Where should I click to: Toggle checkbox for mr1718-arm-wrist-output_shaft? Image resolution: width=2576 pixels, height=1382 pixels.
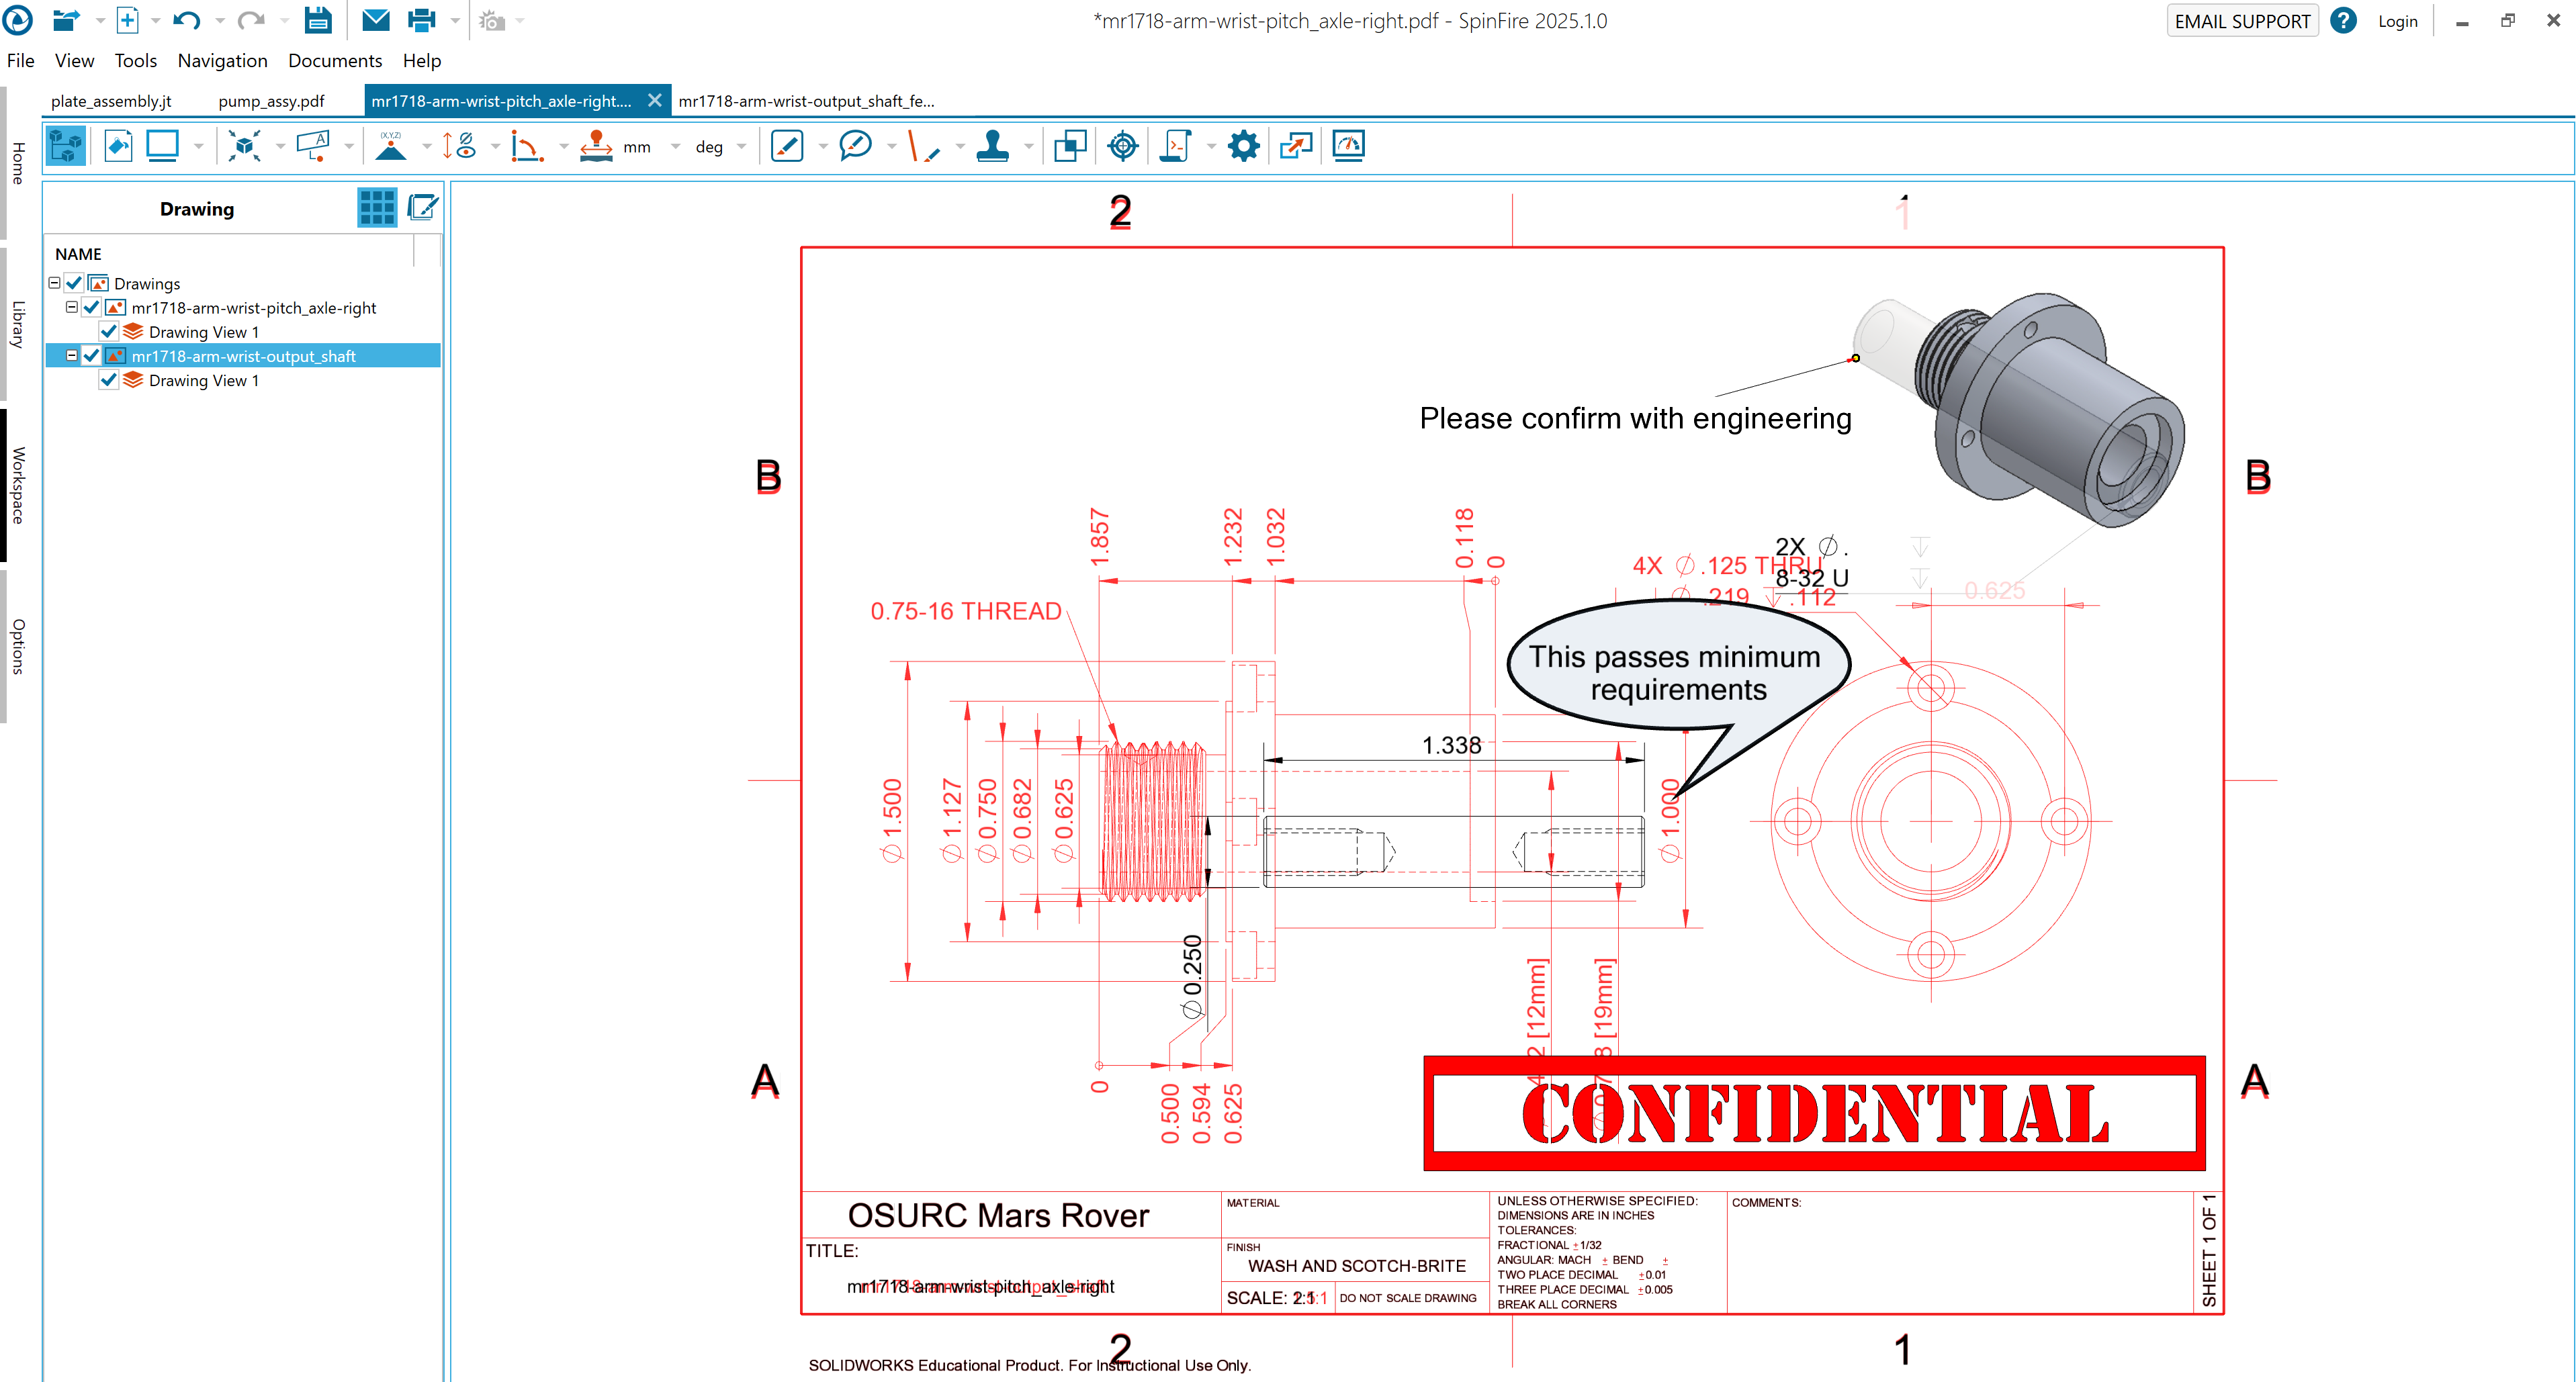click(92, 356)
